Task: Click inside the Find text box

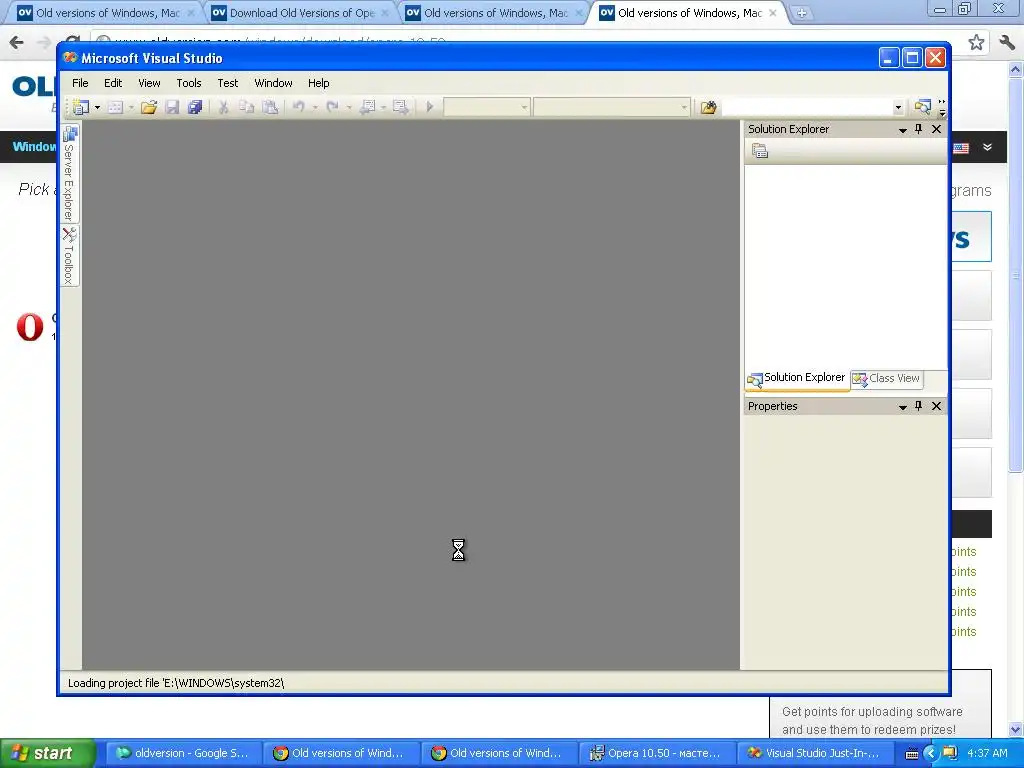Action: (807, 107)
